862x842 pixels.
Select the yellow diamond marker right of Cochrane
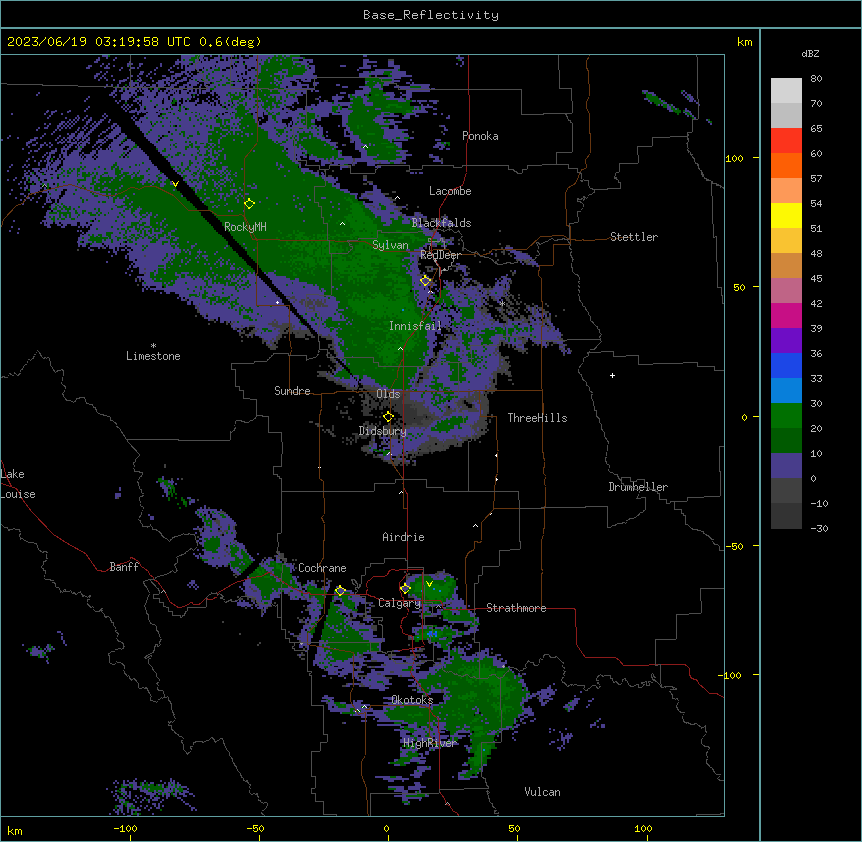(x=340, y=591)
